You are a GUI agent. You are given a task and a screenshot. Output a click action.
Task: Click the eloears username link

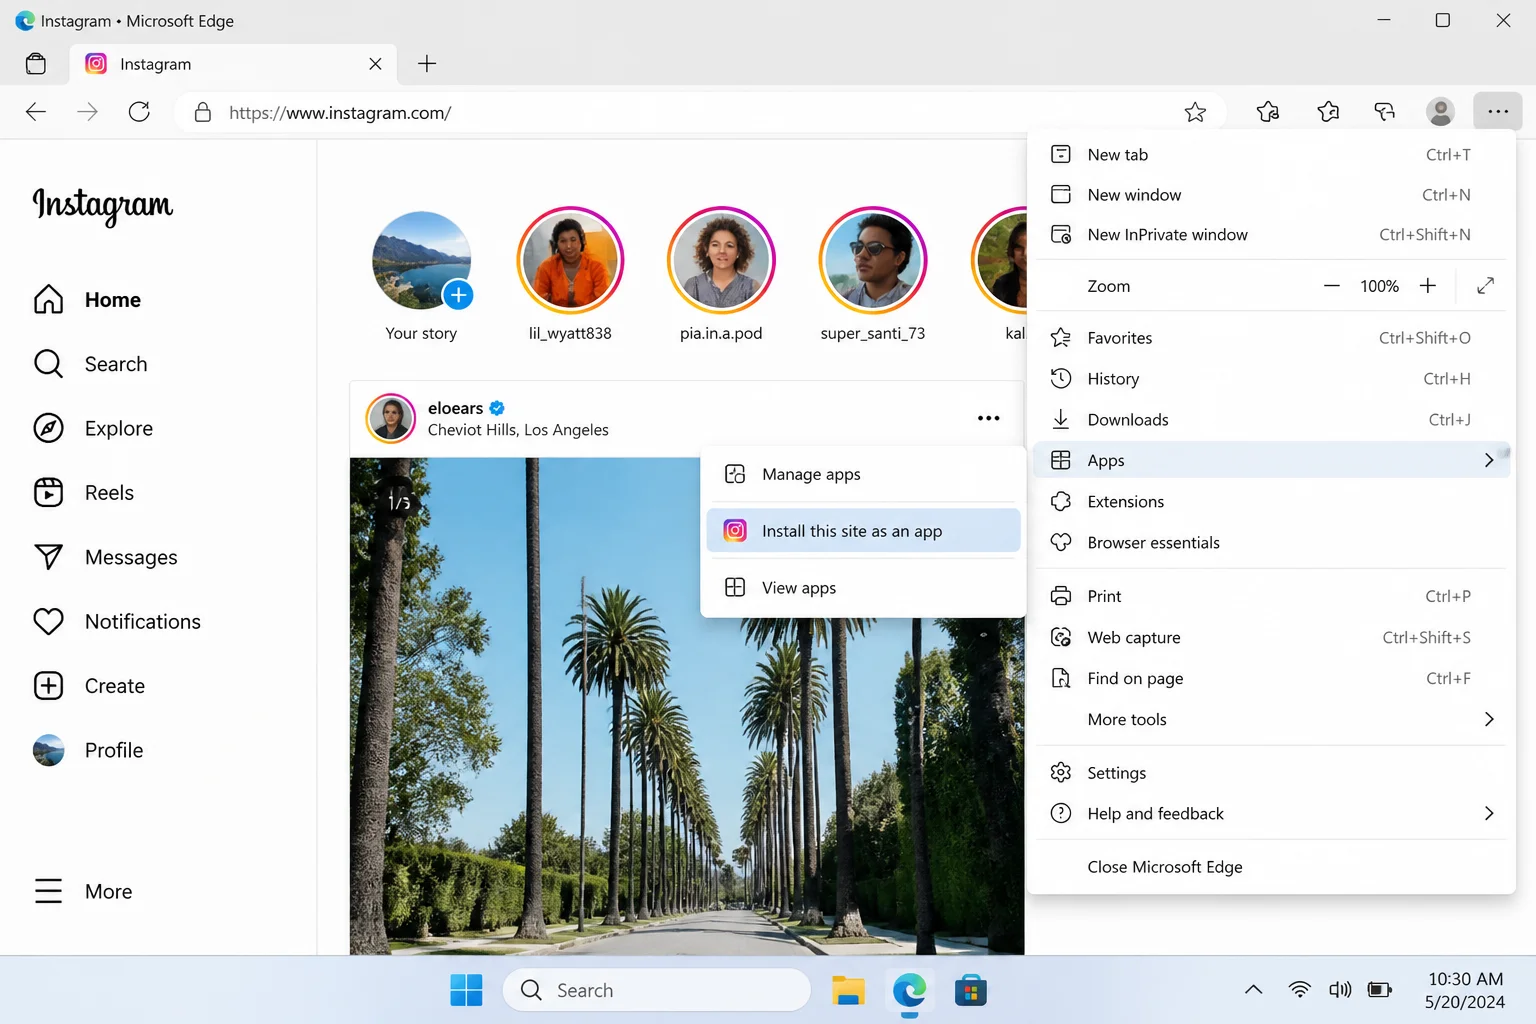pyautogui.click(x=455, y=408)
